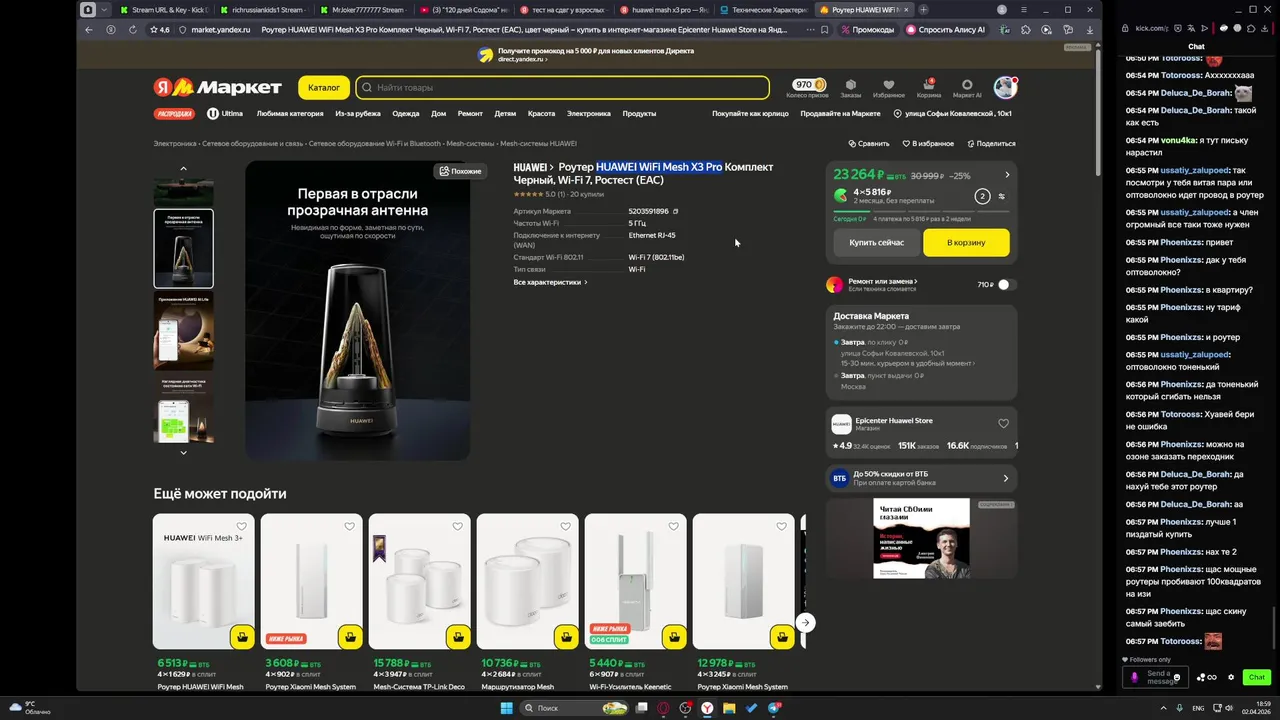1280x720 pixels.
Task: Open Спросить Алису AI button
Action: click(x=946, y=30)
